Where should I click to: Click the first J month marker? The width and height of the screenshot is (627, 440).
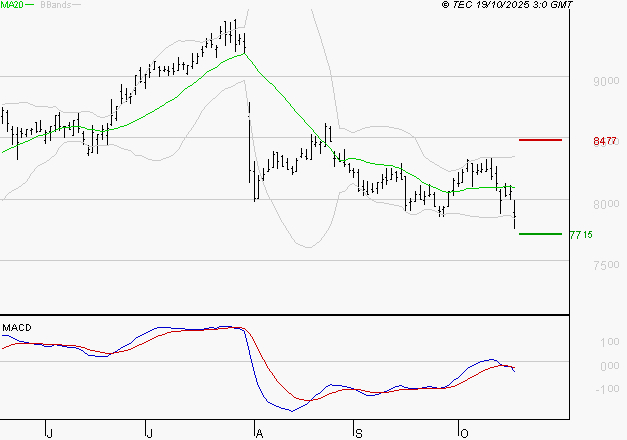[x=50, y=434]
